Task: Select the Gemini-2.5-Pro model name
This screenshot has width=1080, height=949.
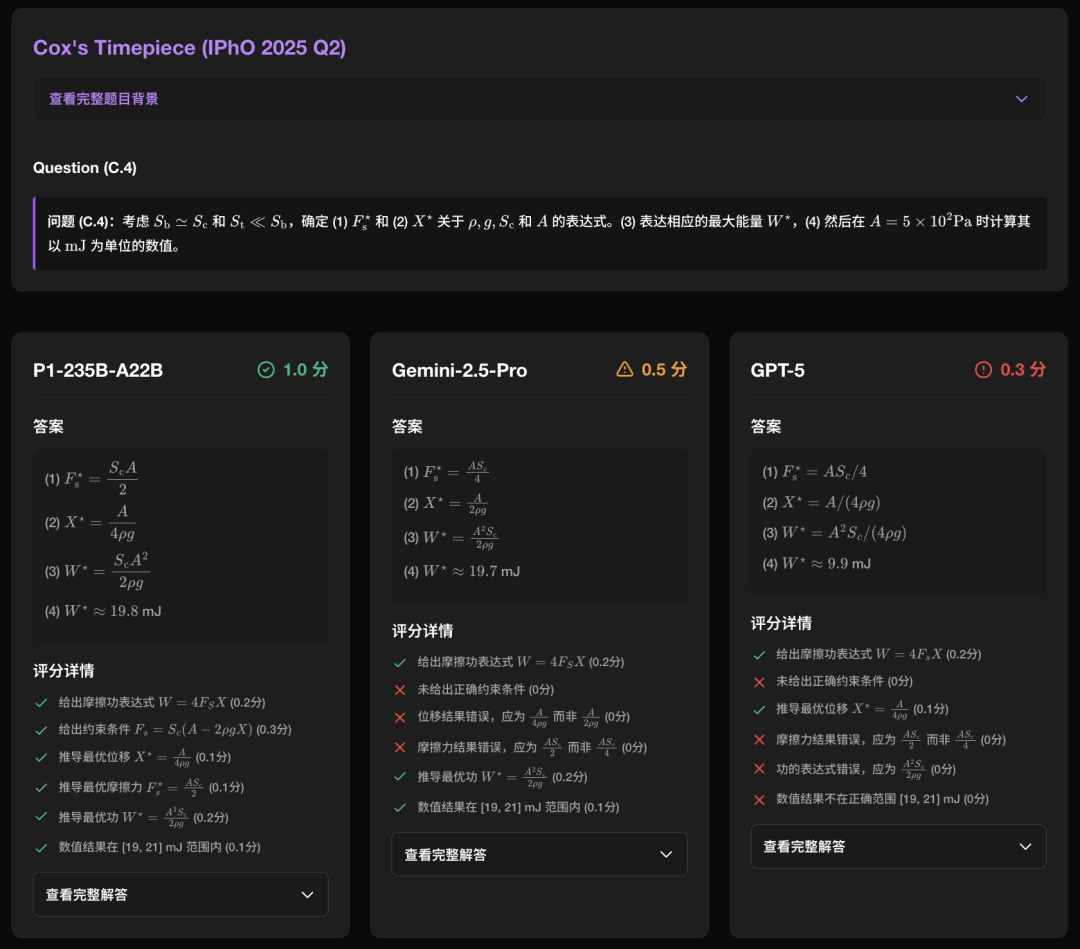Action: pos(459,371)
